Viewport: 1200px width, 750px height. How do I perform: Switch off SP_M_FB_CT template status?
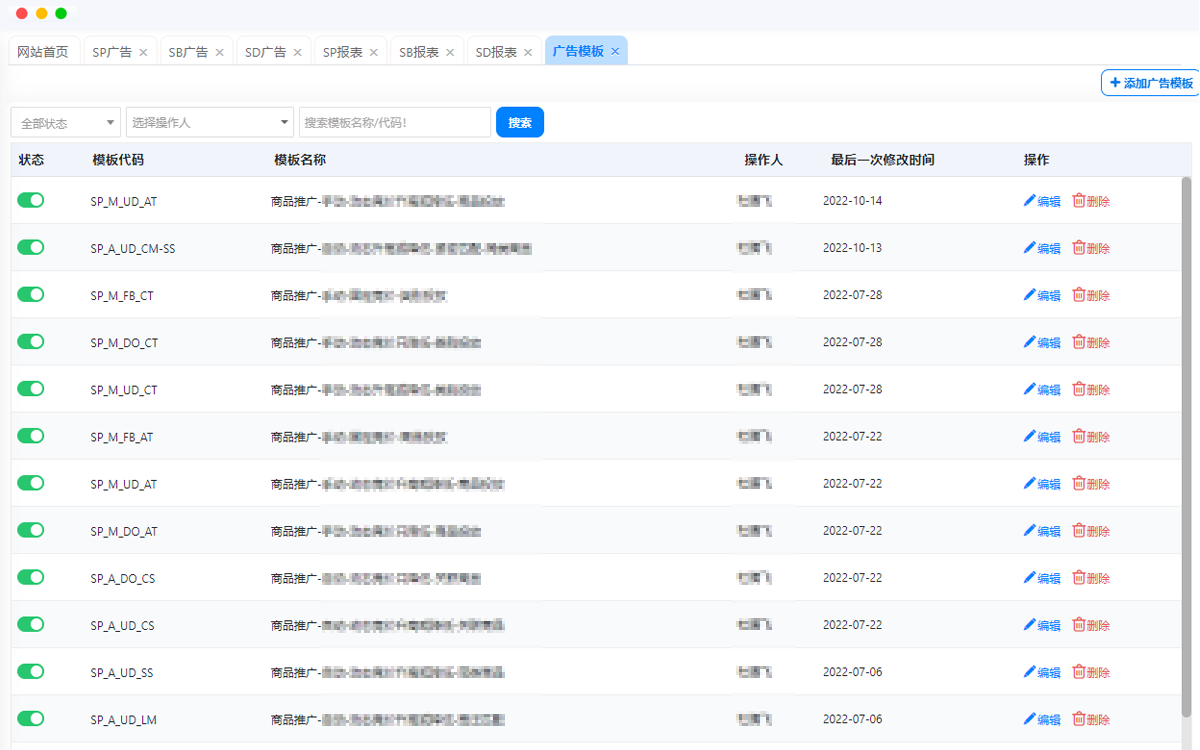point(31,294)
